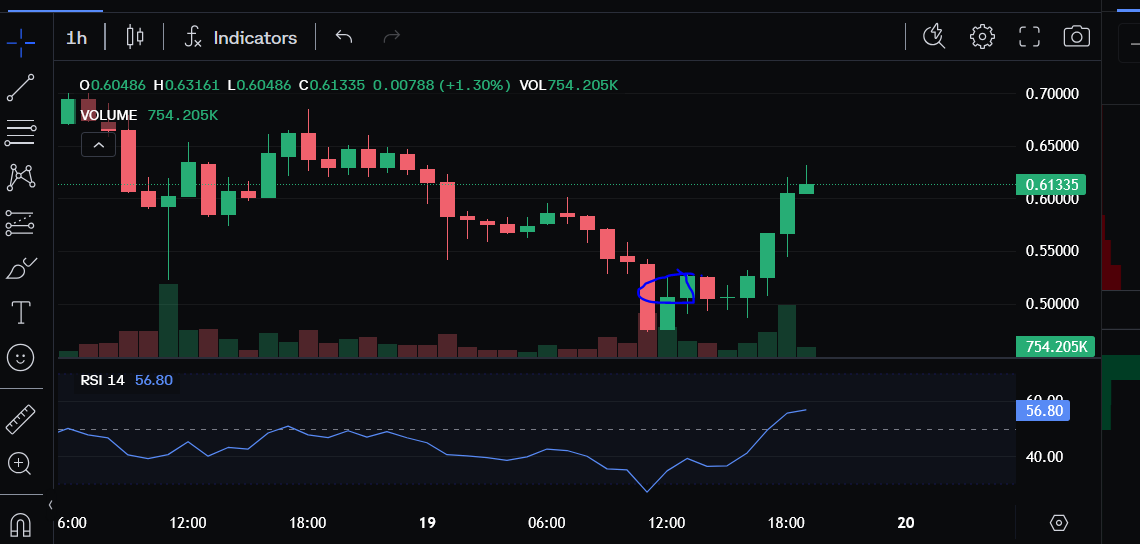Open the quick search lightning tool

coord(934,36)
